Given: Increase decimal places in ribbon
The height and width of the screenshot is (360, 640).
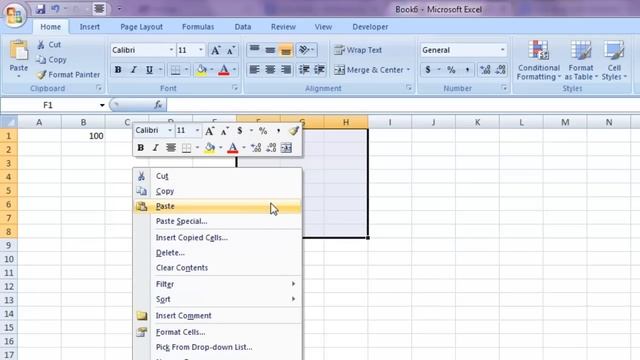Looking at the screenshot, I should tap(485, 70).
